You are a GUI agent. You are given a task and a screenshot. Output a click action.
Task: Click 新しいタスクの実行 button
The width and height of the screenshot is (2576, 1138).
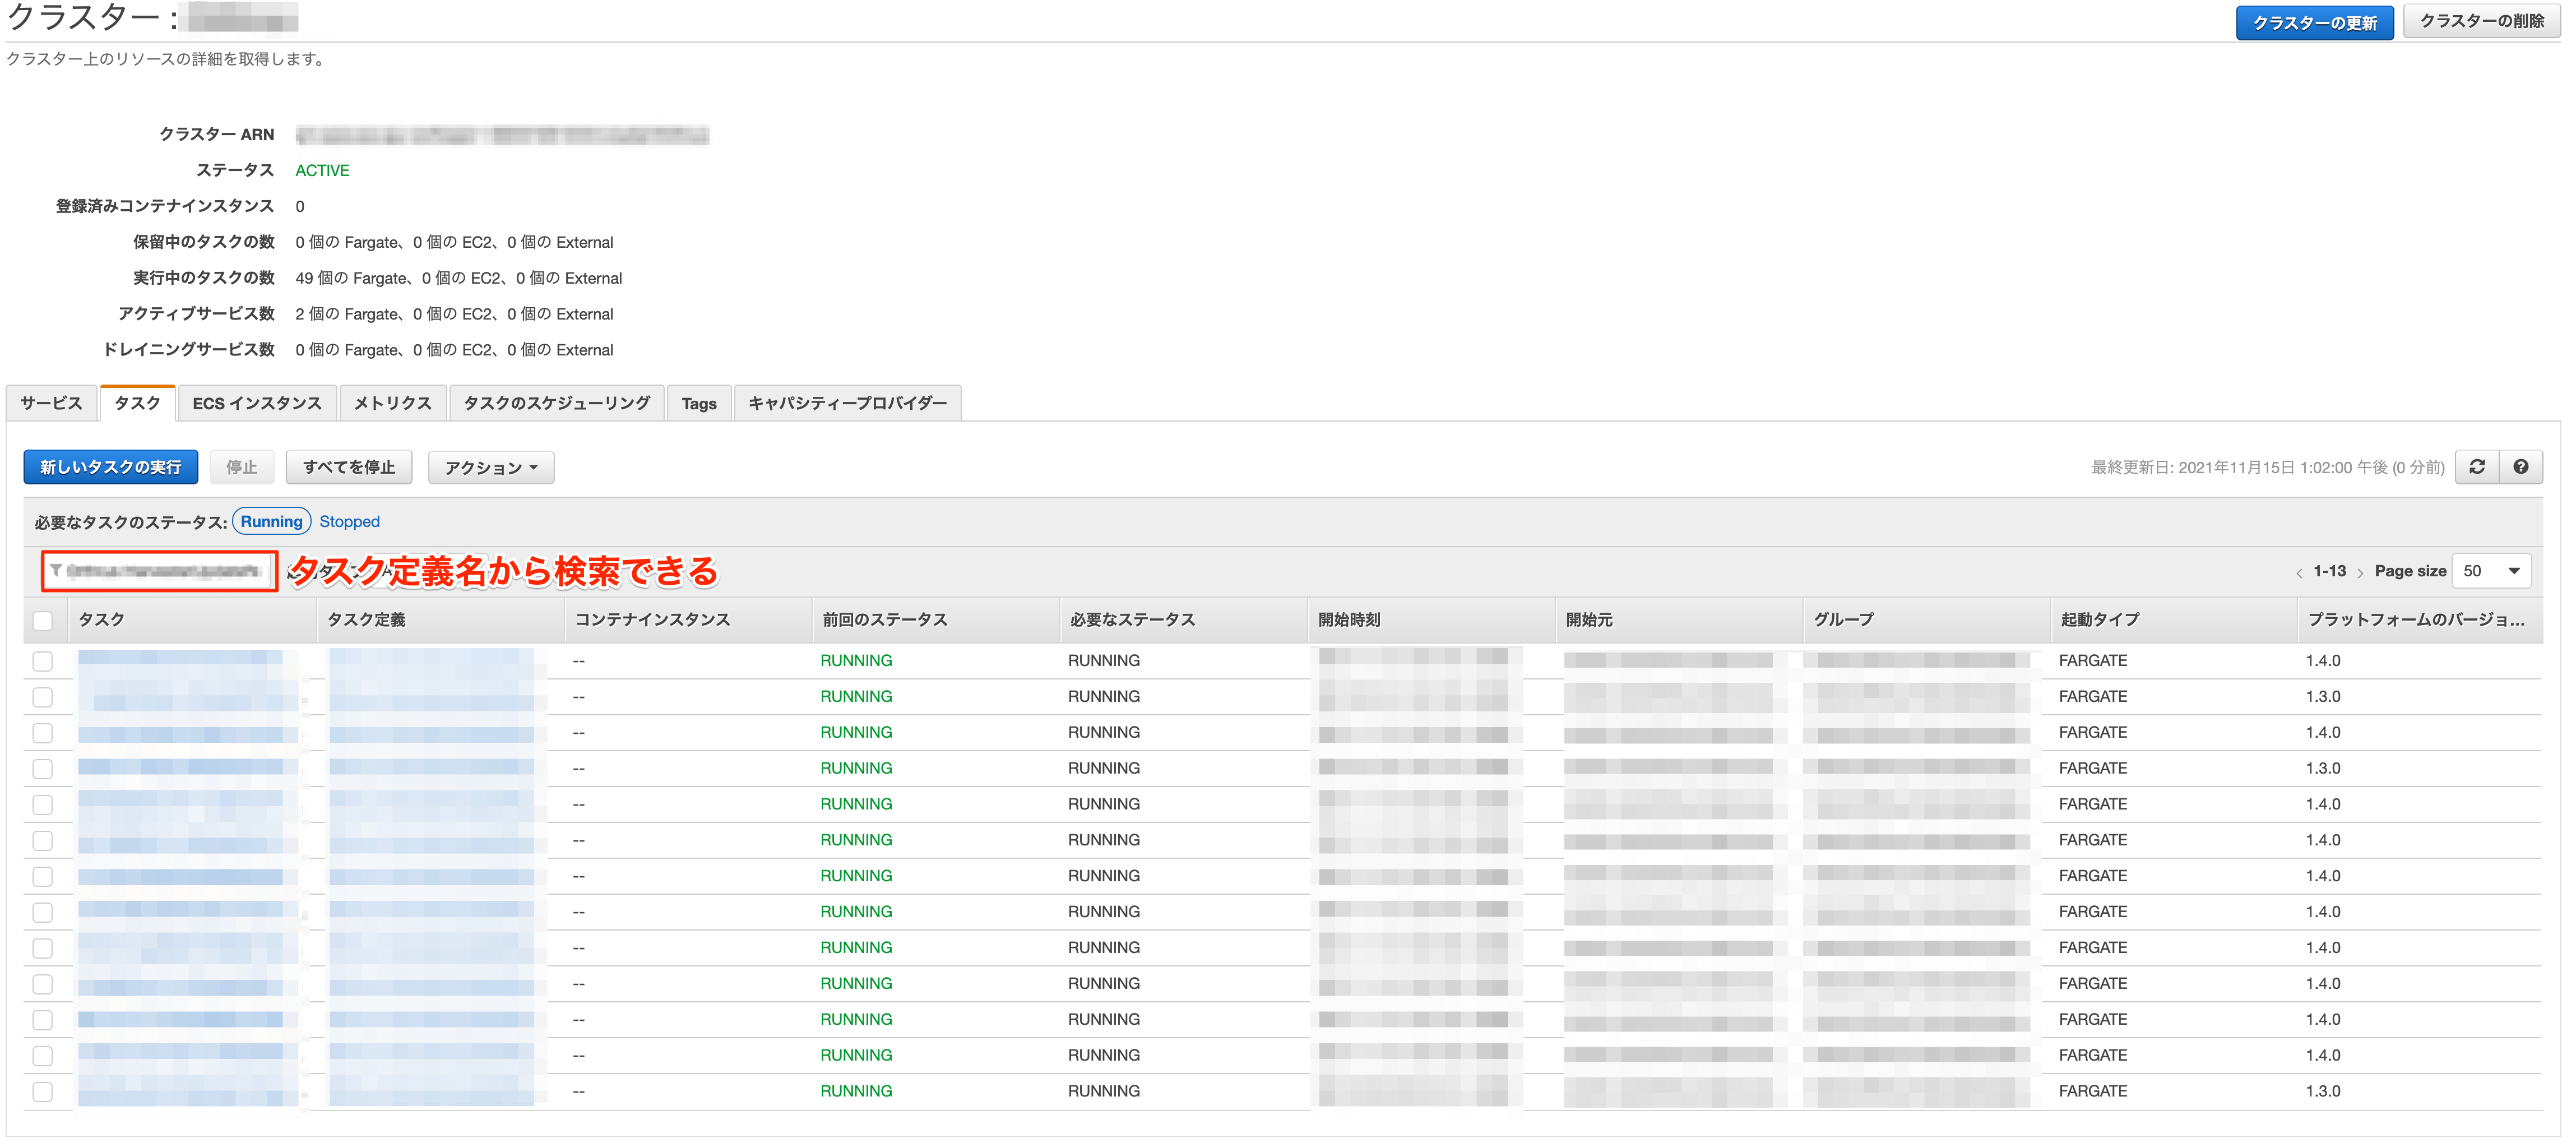[111, 467]
